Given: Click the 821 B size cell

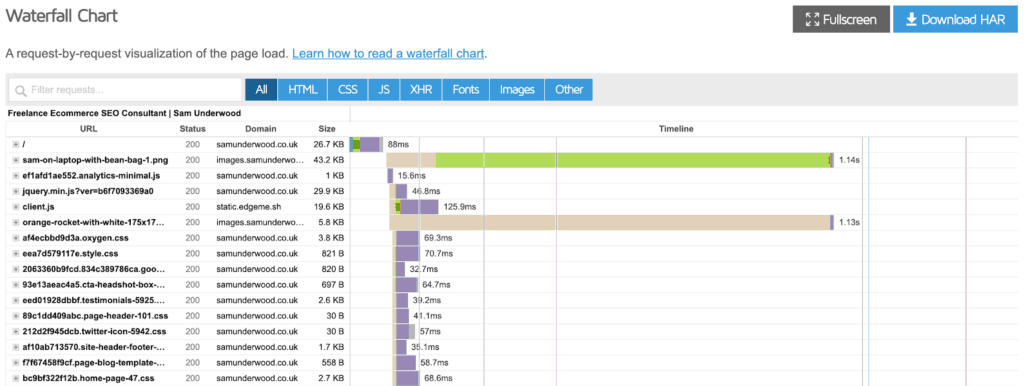Looking at the screenshot, I should [334, 253].
